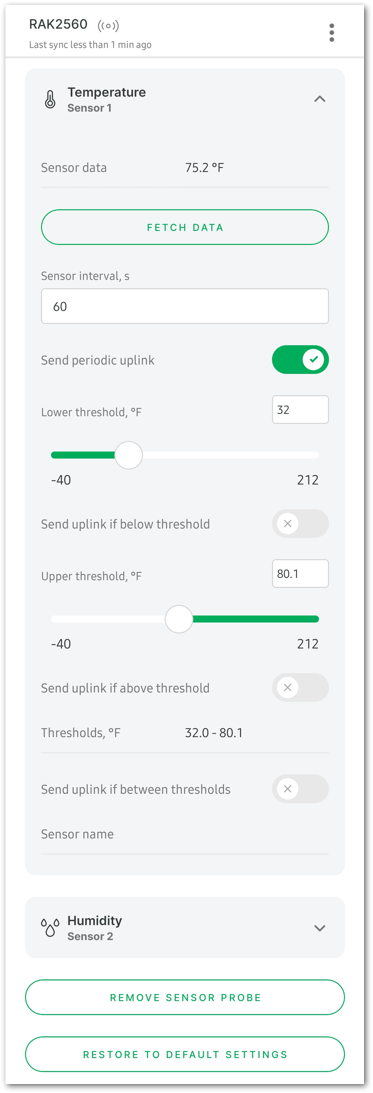Focus the Sensor interval input field

pyautogui.click(x=185, y=307)
